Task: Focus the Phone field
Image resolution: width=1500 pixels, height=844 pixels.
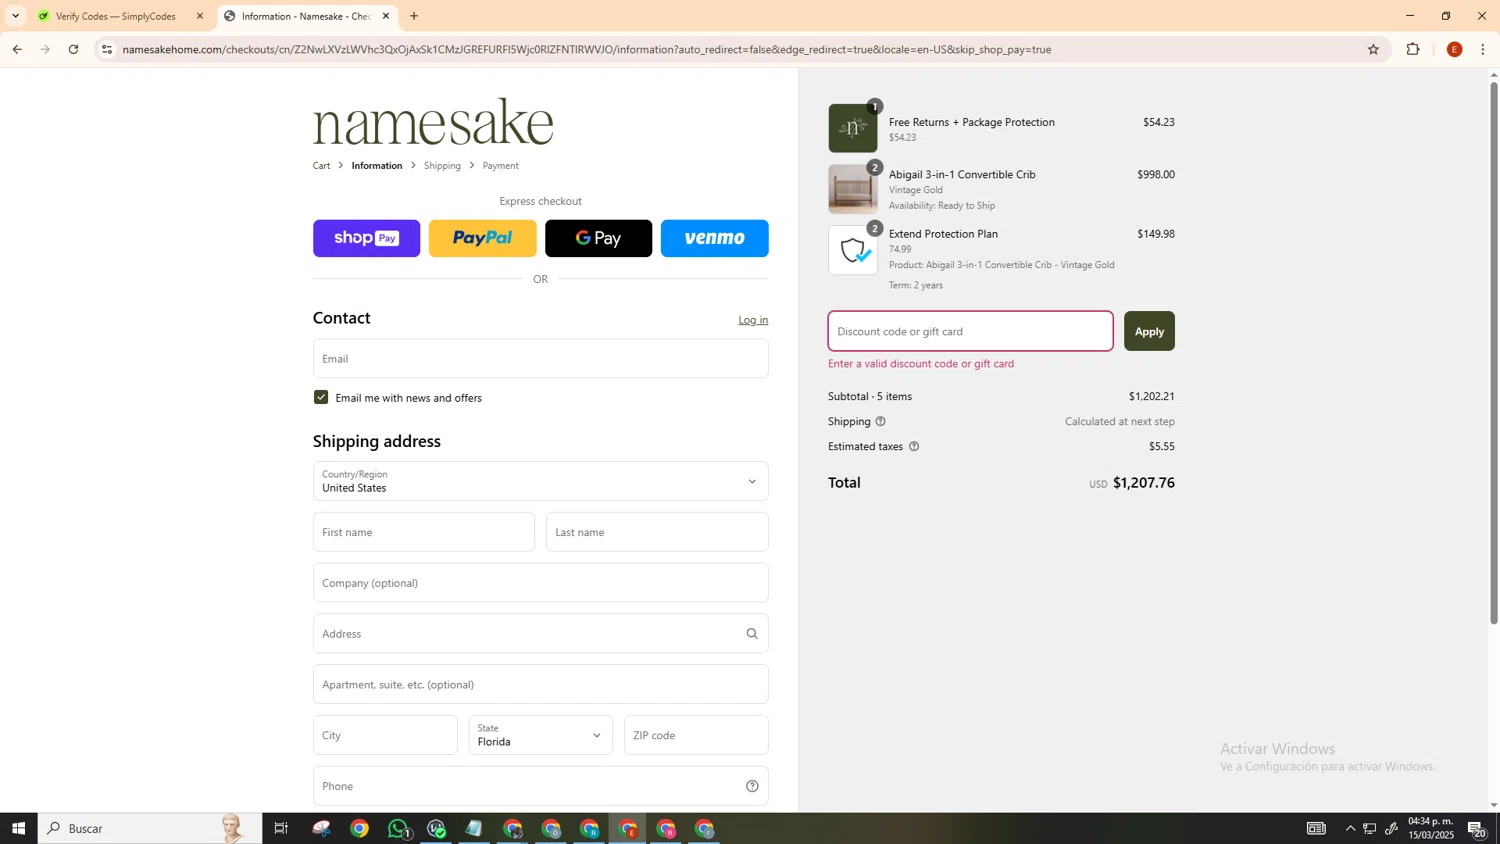Action: tap(540, 786)
